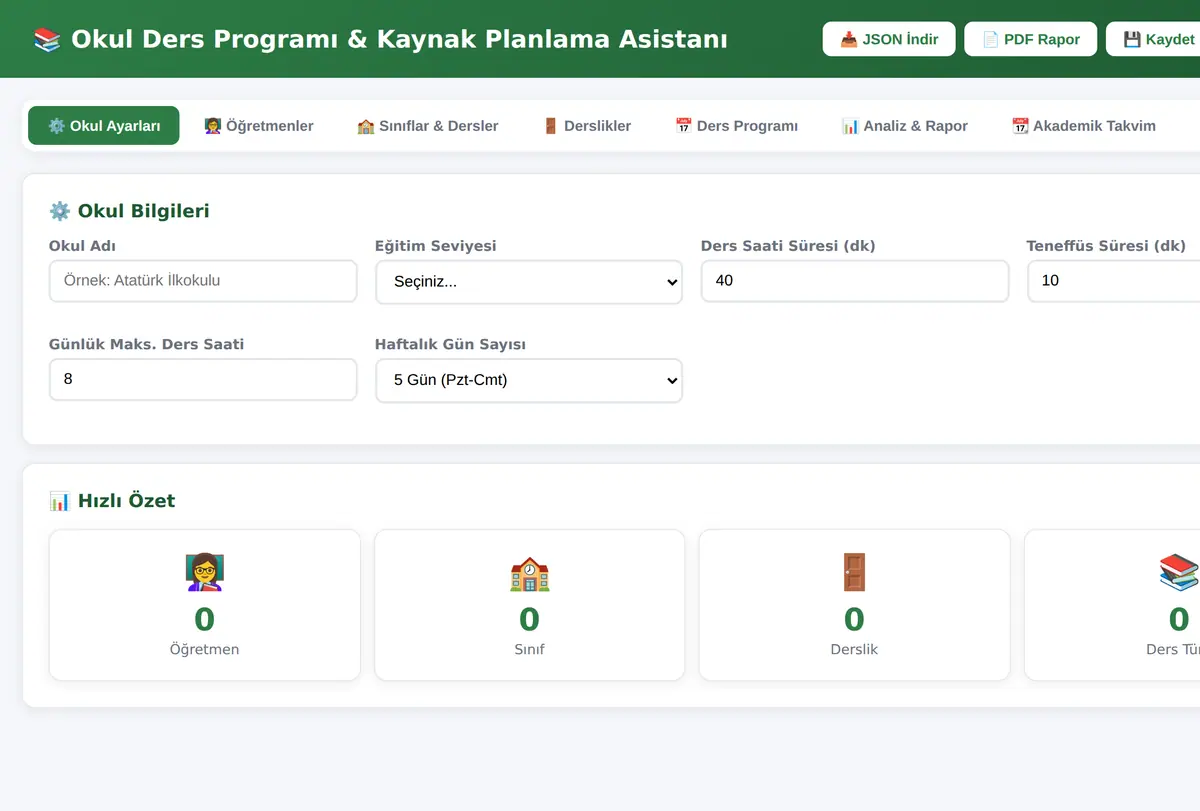Open the Öğretmenler tab

[x=259, y=126]
